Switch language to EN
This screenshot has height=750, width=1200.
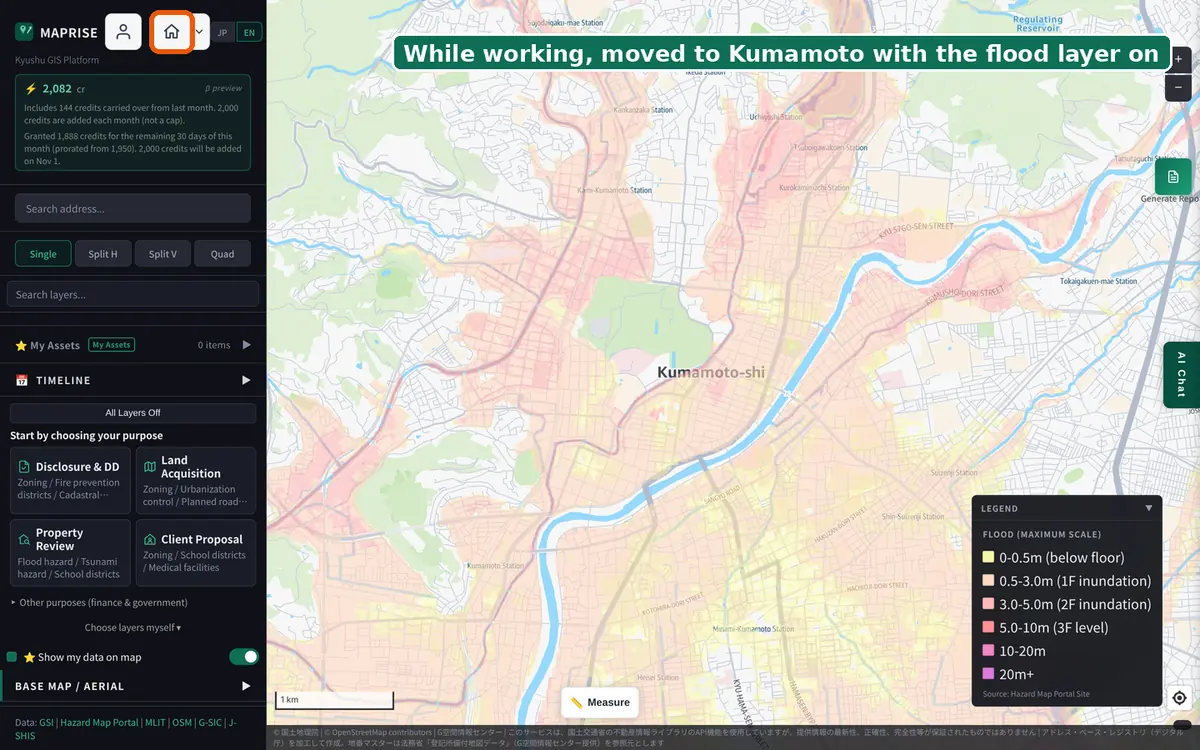249,33
